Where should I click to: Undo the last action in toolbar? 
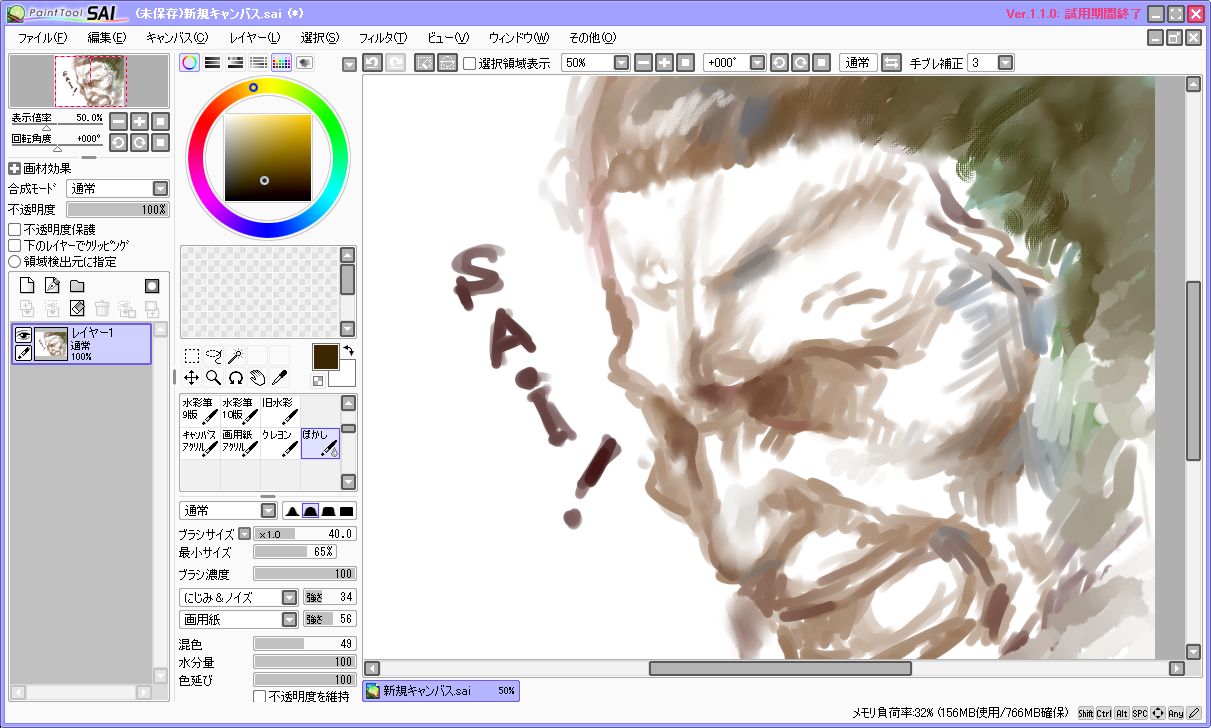pos(372,62)
